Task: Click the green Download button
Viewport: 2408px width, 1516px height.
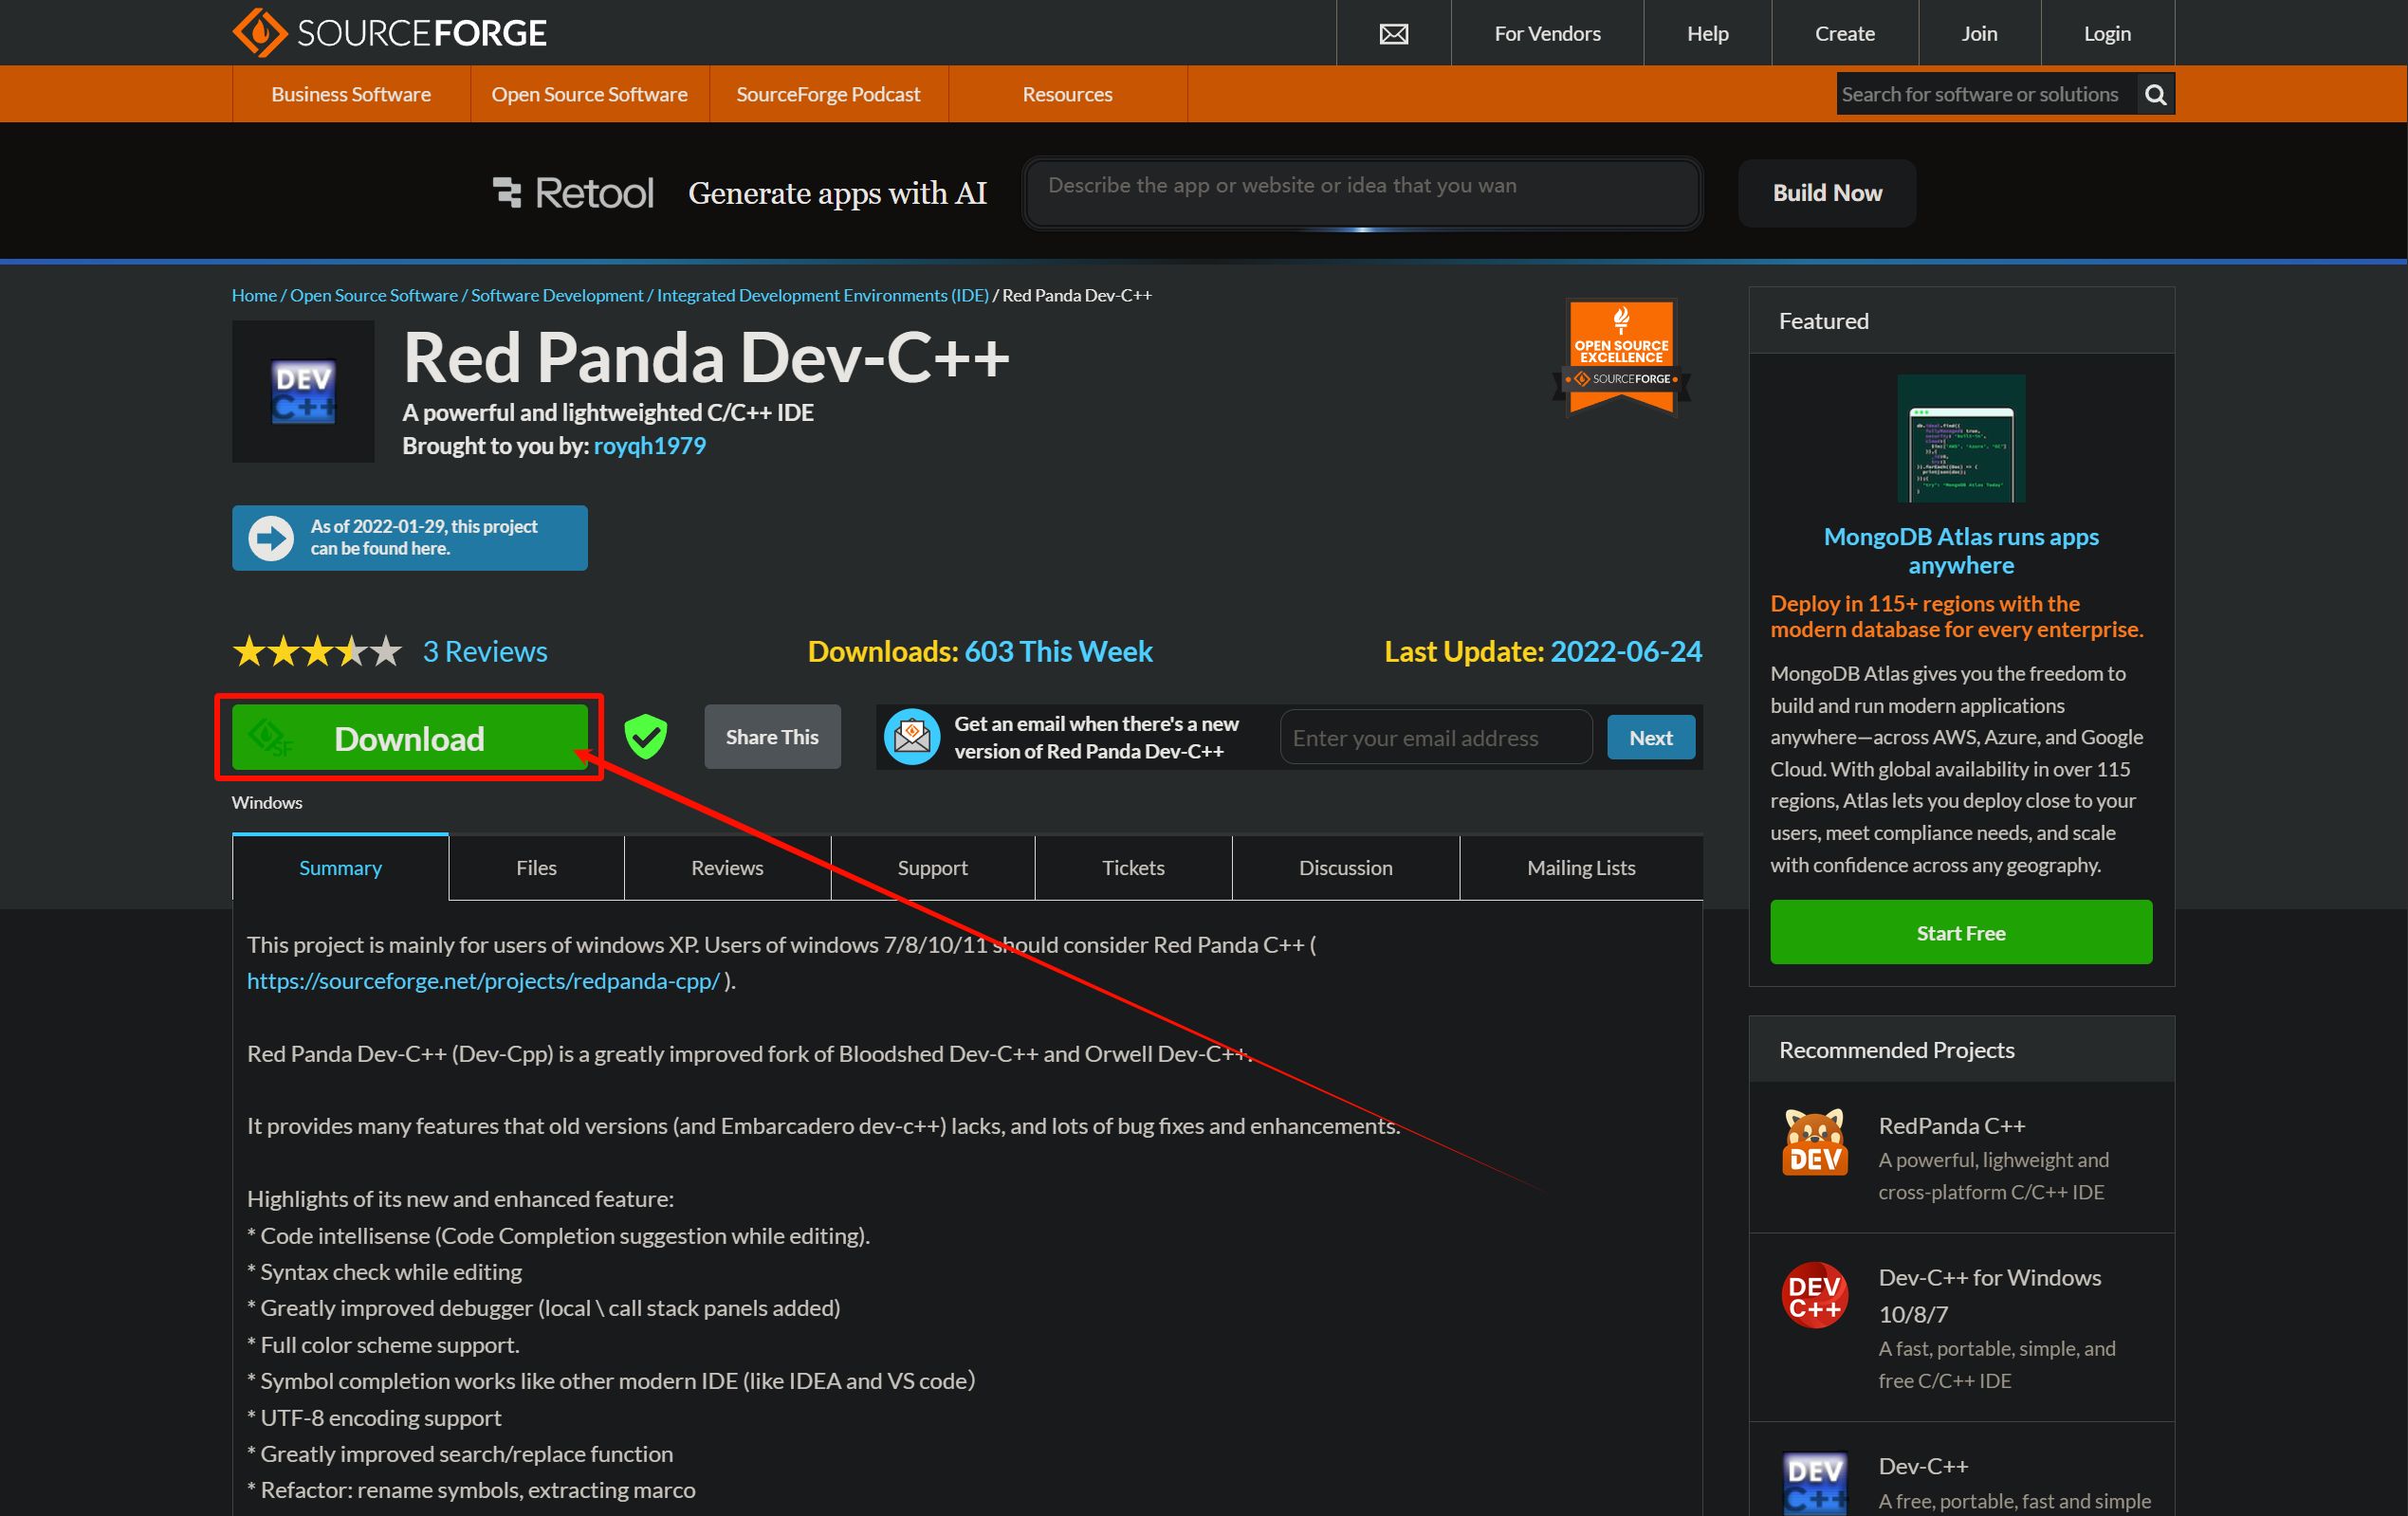Action: (x=410, y=738)
